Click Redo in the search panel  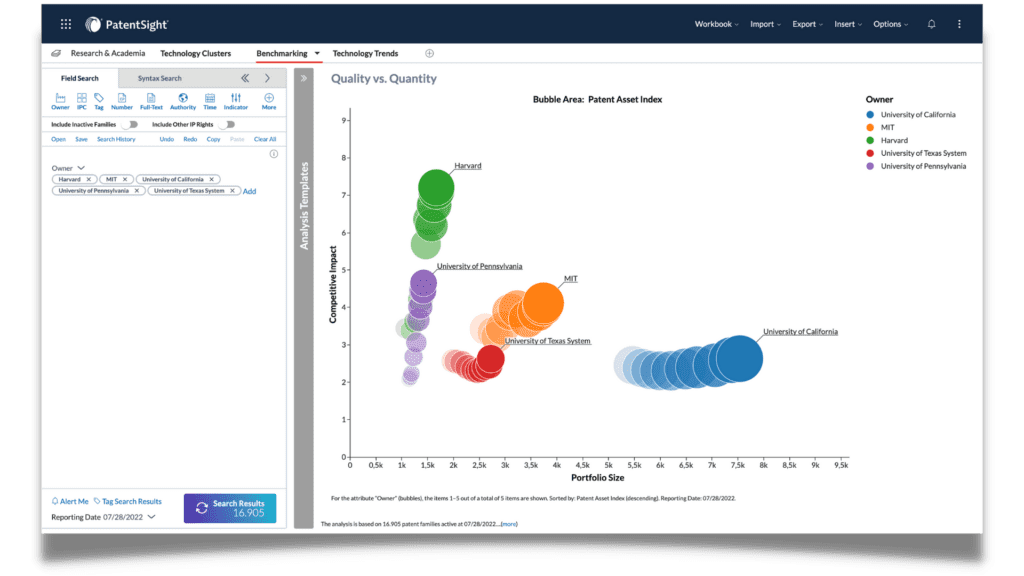pyautogui.click(x=190, y=139)
